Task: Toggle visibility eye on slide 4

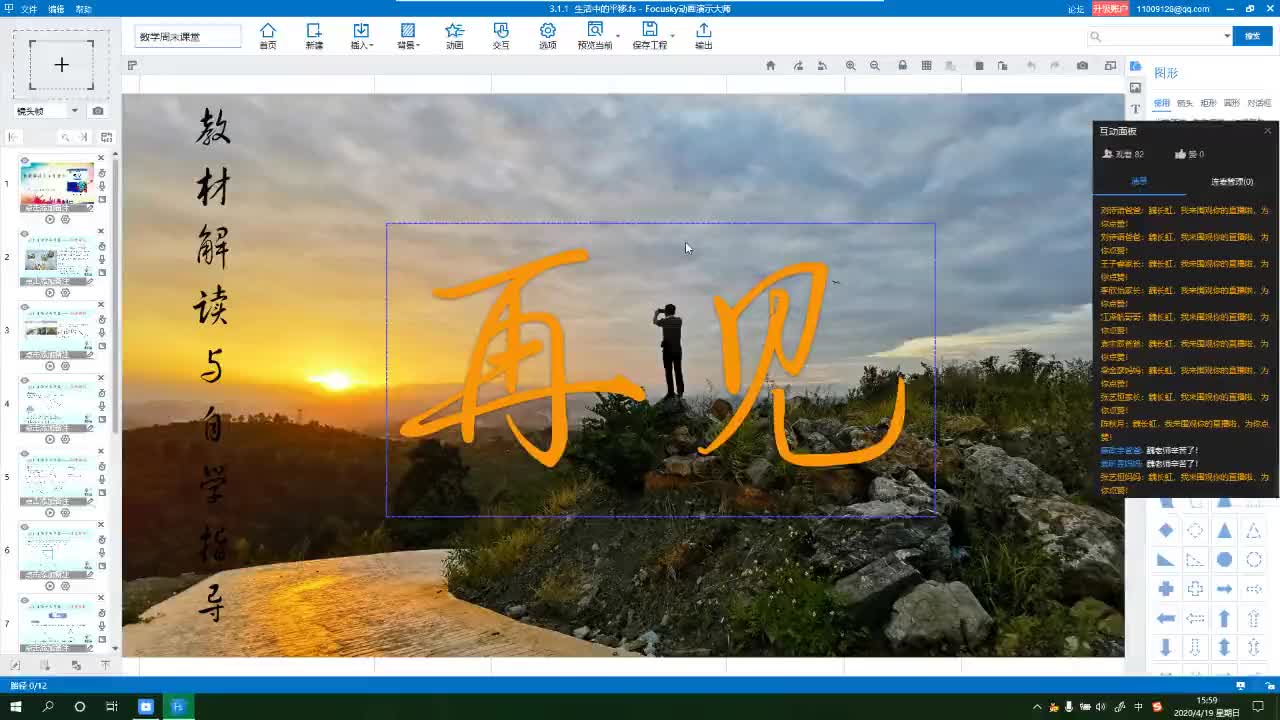Action: point(25,381)
